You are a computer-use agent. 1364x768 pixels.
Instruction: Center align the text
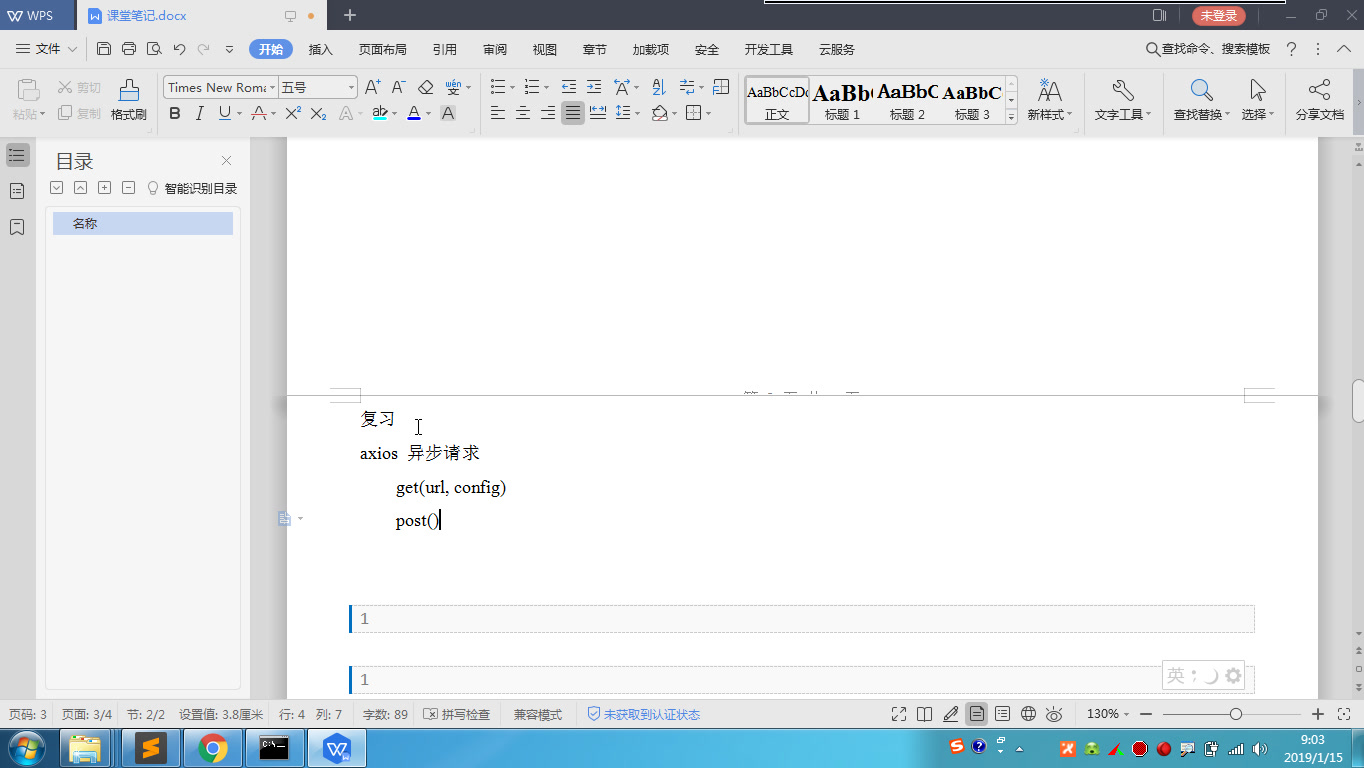[523, 114]
